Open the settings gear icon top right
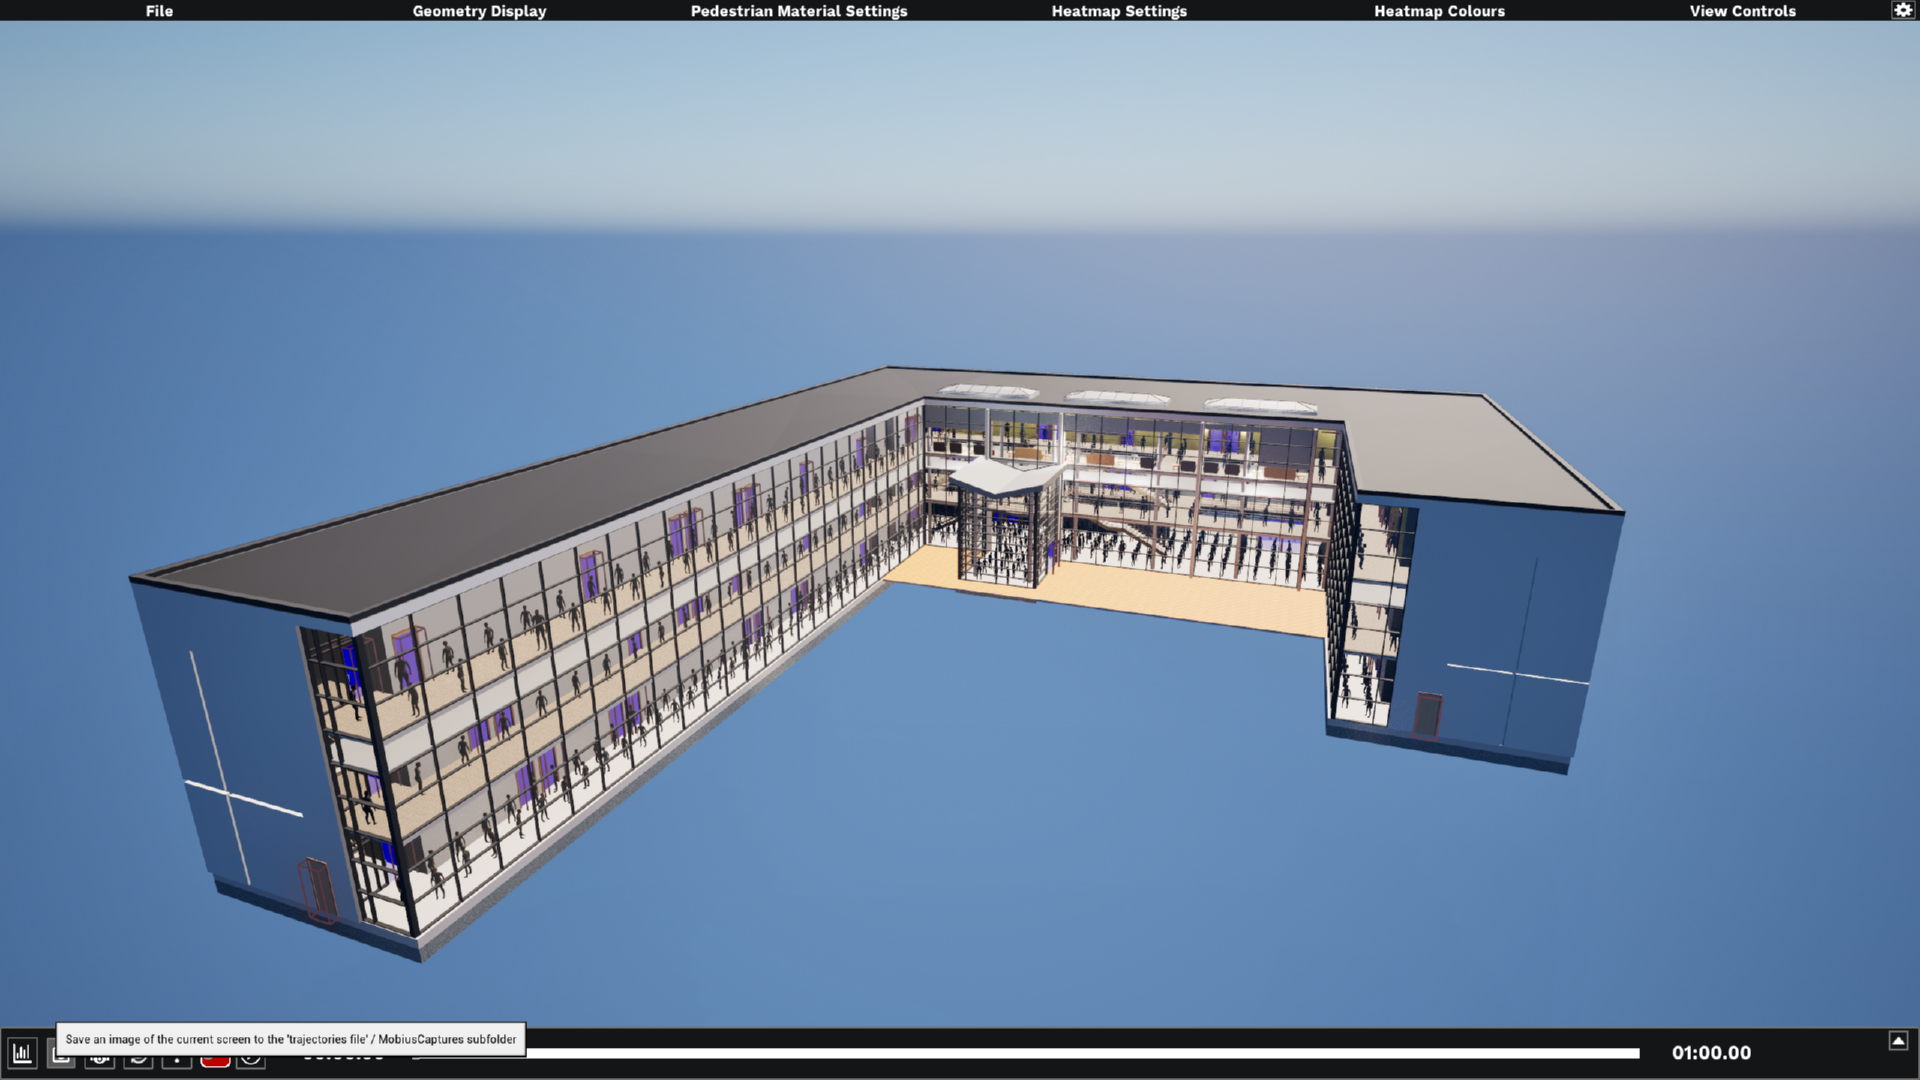 click(1902, 10)
